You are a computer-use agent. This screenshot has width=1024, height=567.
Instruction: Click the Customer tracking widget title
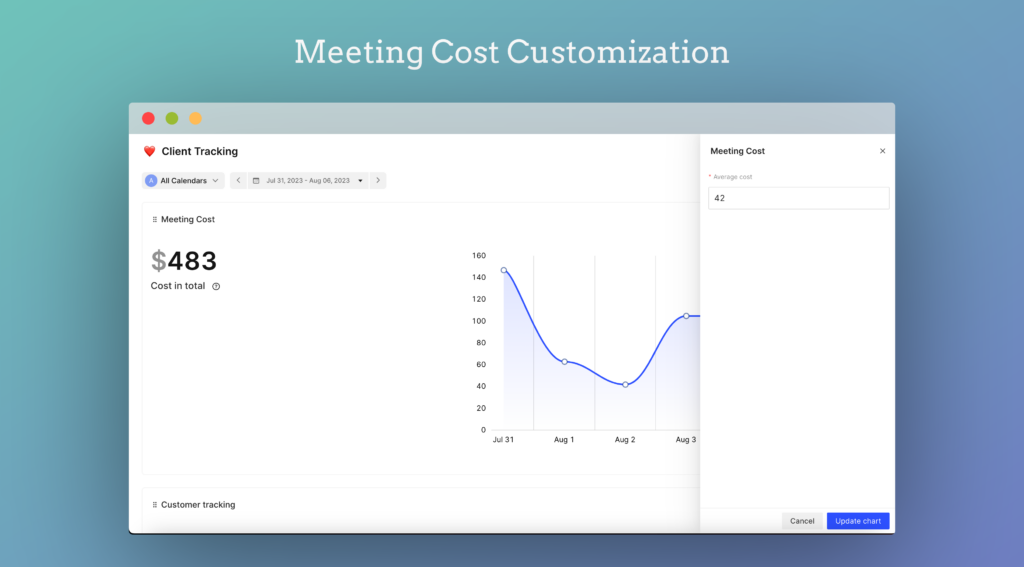pos(198,505)
